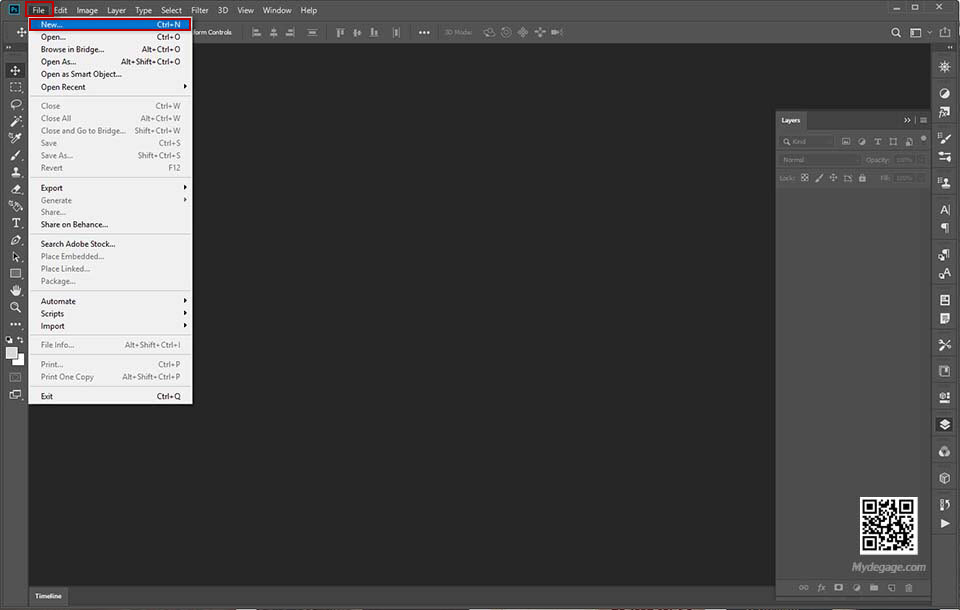
Task: Select the Eyedropper tool
Action: click(x=15, y=138)
